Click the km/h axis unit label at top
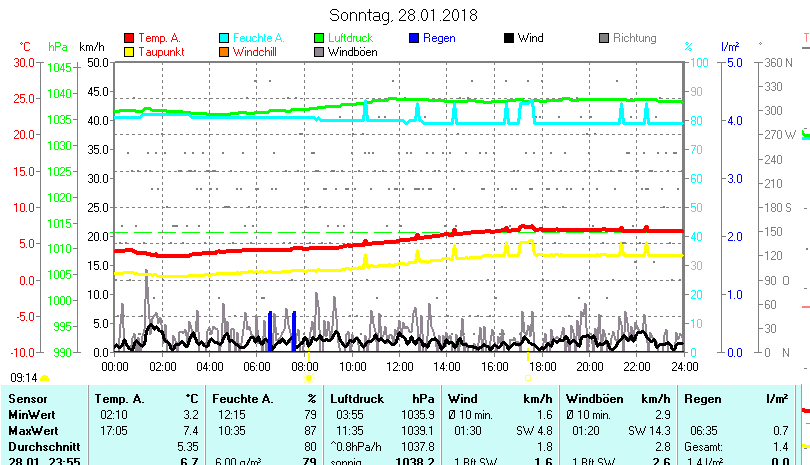The width and height of the screenshot is (810, 465). point(91,47)
